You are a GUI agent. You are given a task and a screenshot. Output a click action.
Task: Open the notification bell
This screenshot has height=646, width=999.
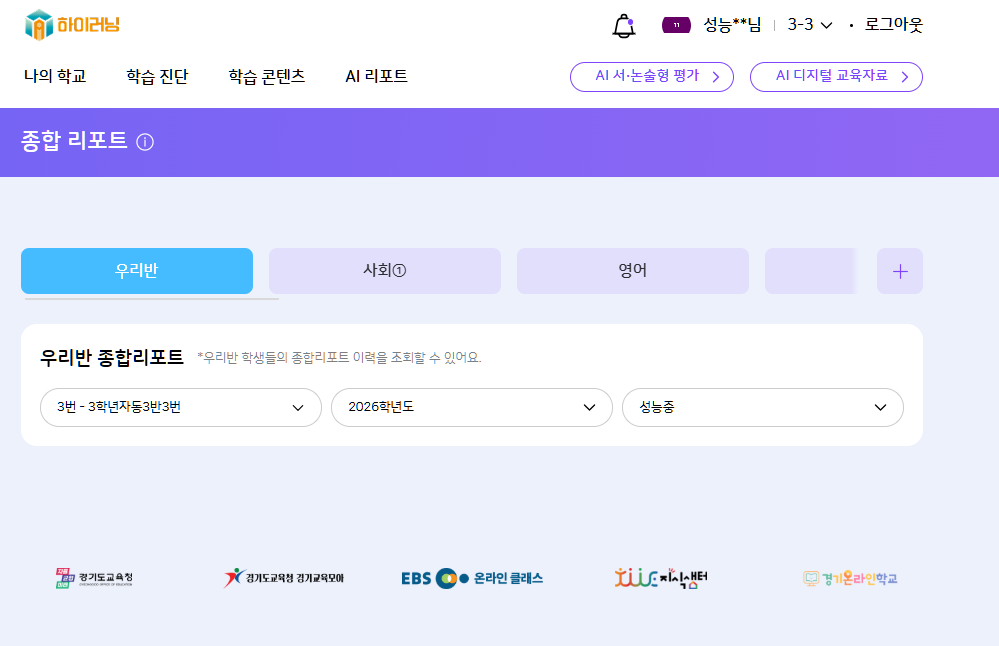click(x=624, y=26)
